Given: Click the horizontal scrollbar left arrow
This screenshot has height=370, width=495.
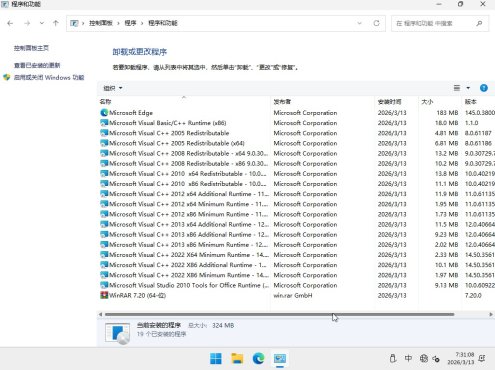Looking at the screenshot, I should click(101, 314).
